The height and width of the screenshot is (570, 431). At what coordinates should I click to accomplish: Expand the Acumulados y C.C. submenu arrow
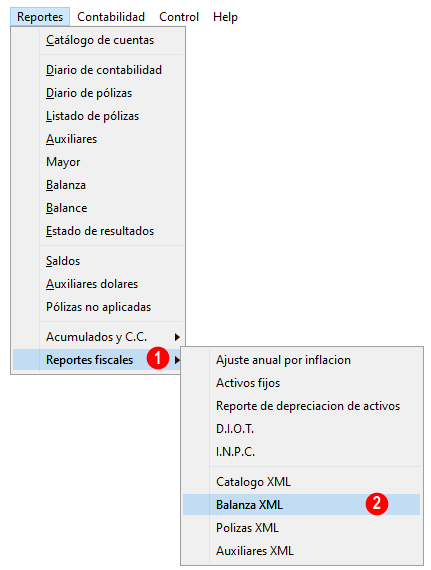pyautogui.click(x=177, y=337)
